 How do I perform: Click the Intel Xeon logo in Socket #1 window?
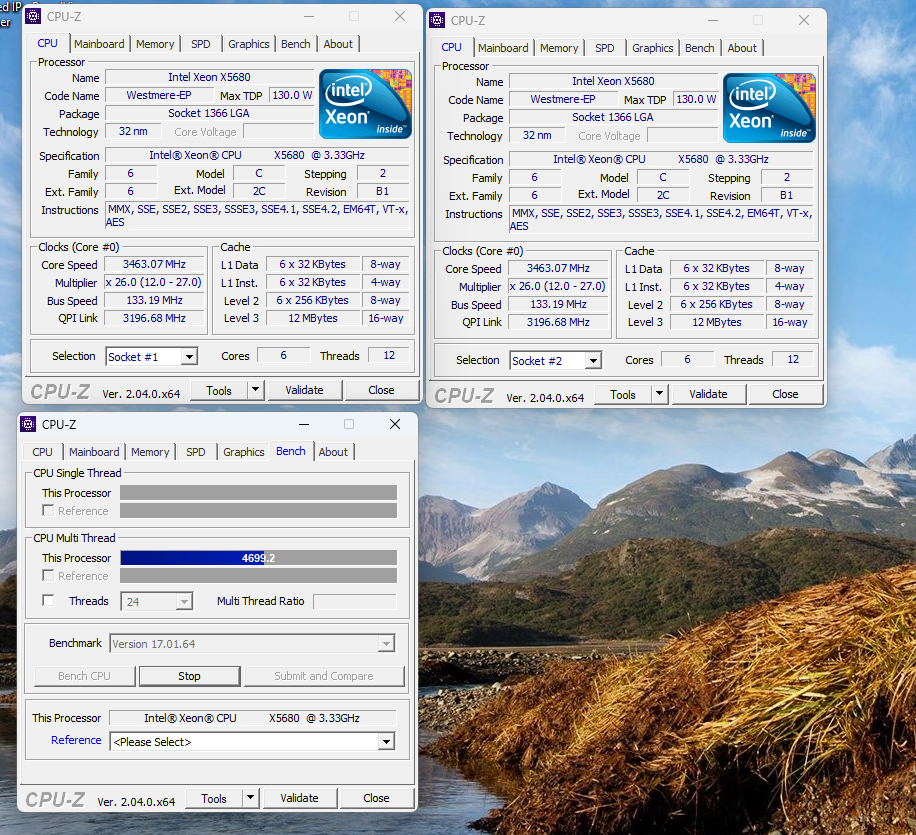[366, 104]
